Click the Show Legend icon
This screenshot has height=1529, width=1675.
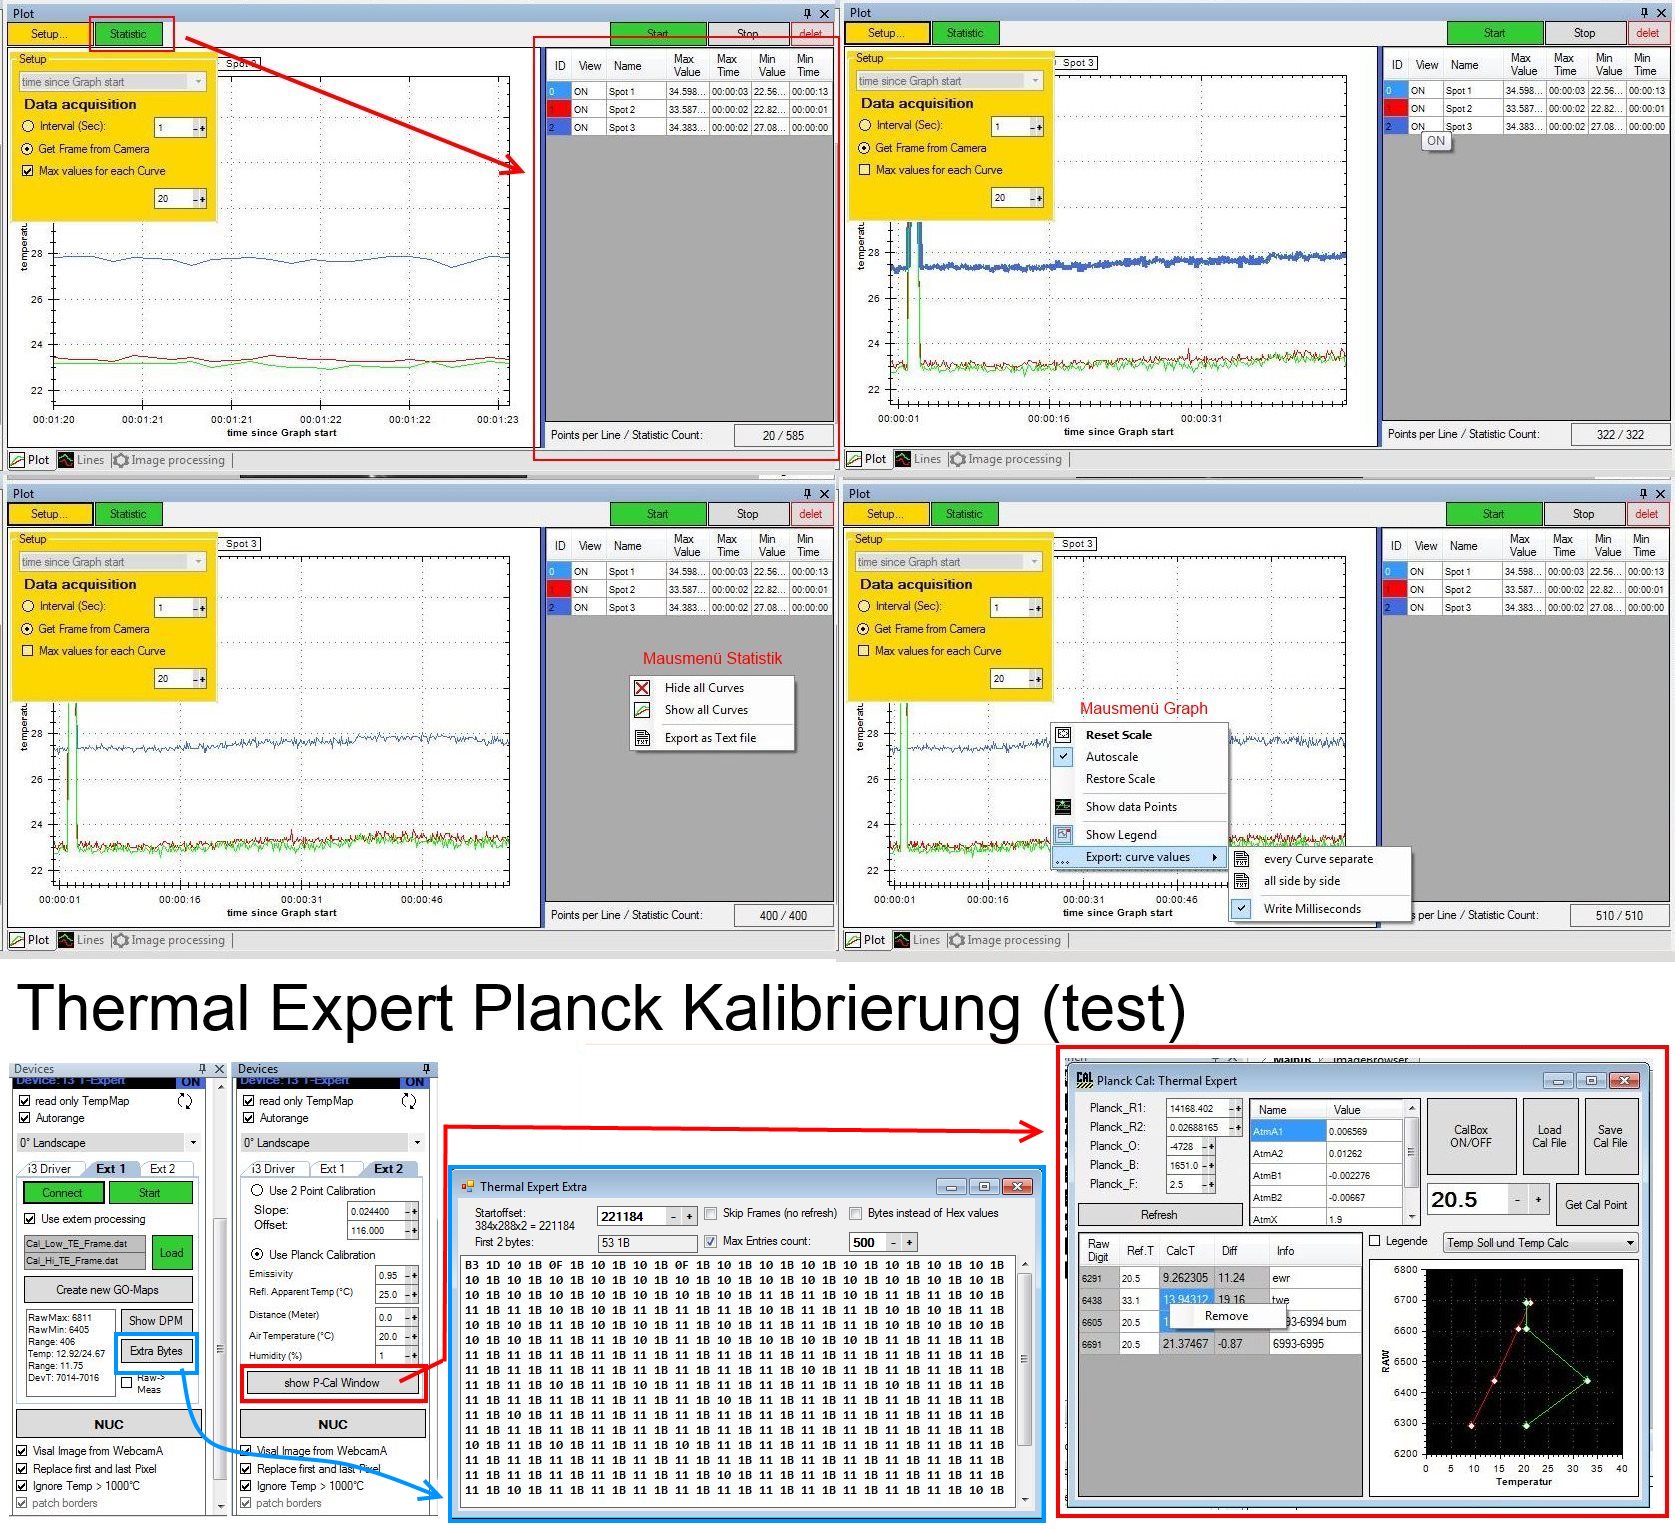[x=1064, y=835]
